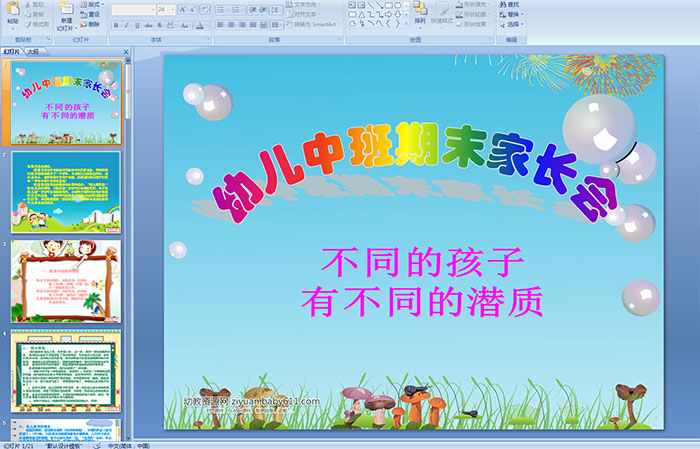This screenshot has height=449, width=700.
Task: Close the slides thumbnail pane
Action: 126,52
